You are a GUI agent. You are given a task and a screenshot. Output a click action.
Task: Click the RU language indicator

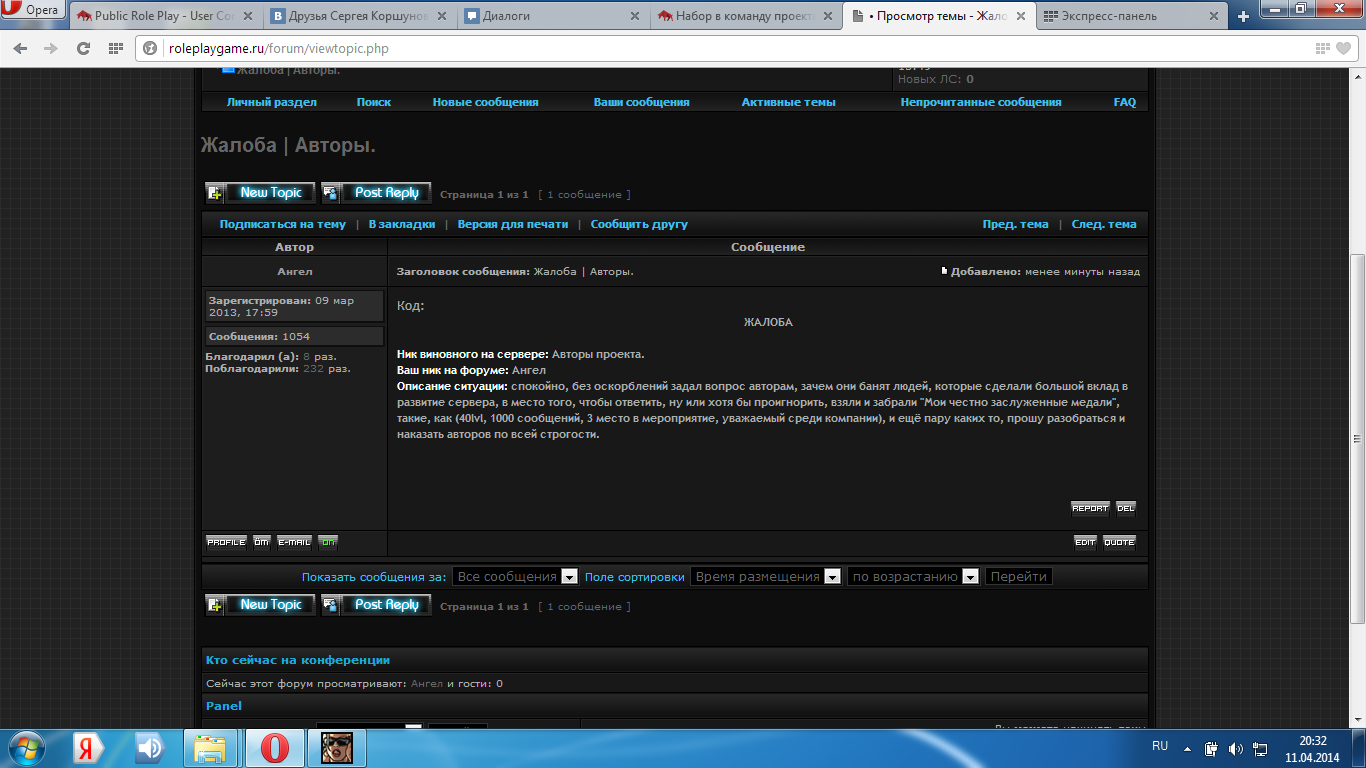point(1160,746)
